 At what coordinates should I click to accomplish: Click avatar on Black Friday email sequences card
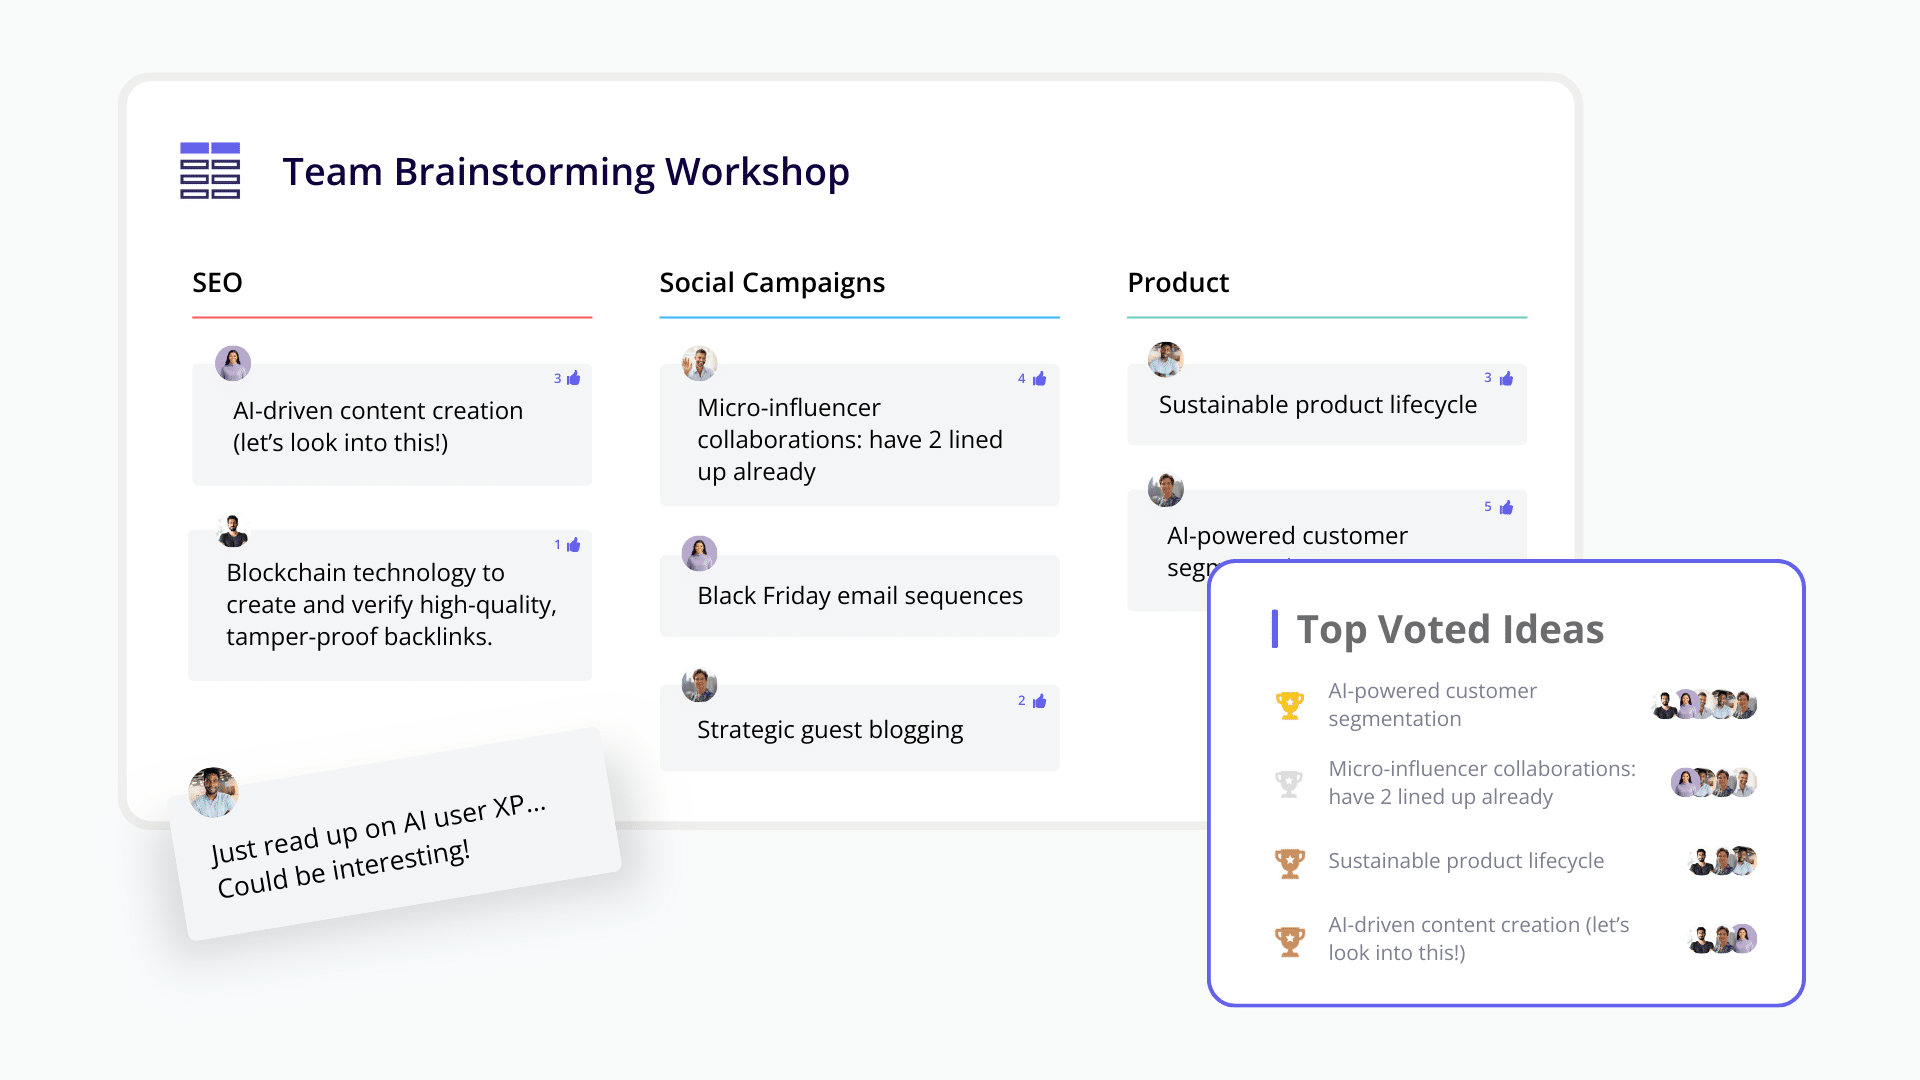tap(699, 553)
